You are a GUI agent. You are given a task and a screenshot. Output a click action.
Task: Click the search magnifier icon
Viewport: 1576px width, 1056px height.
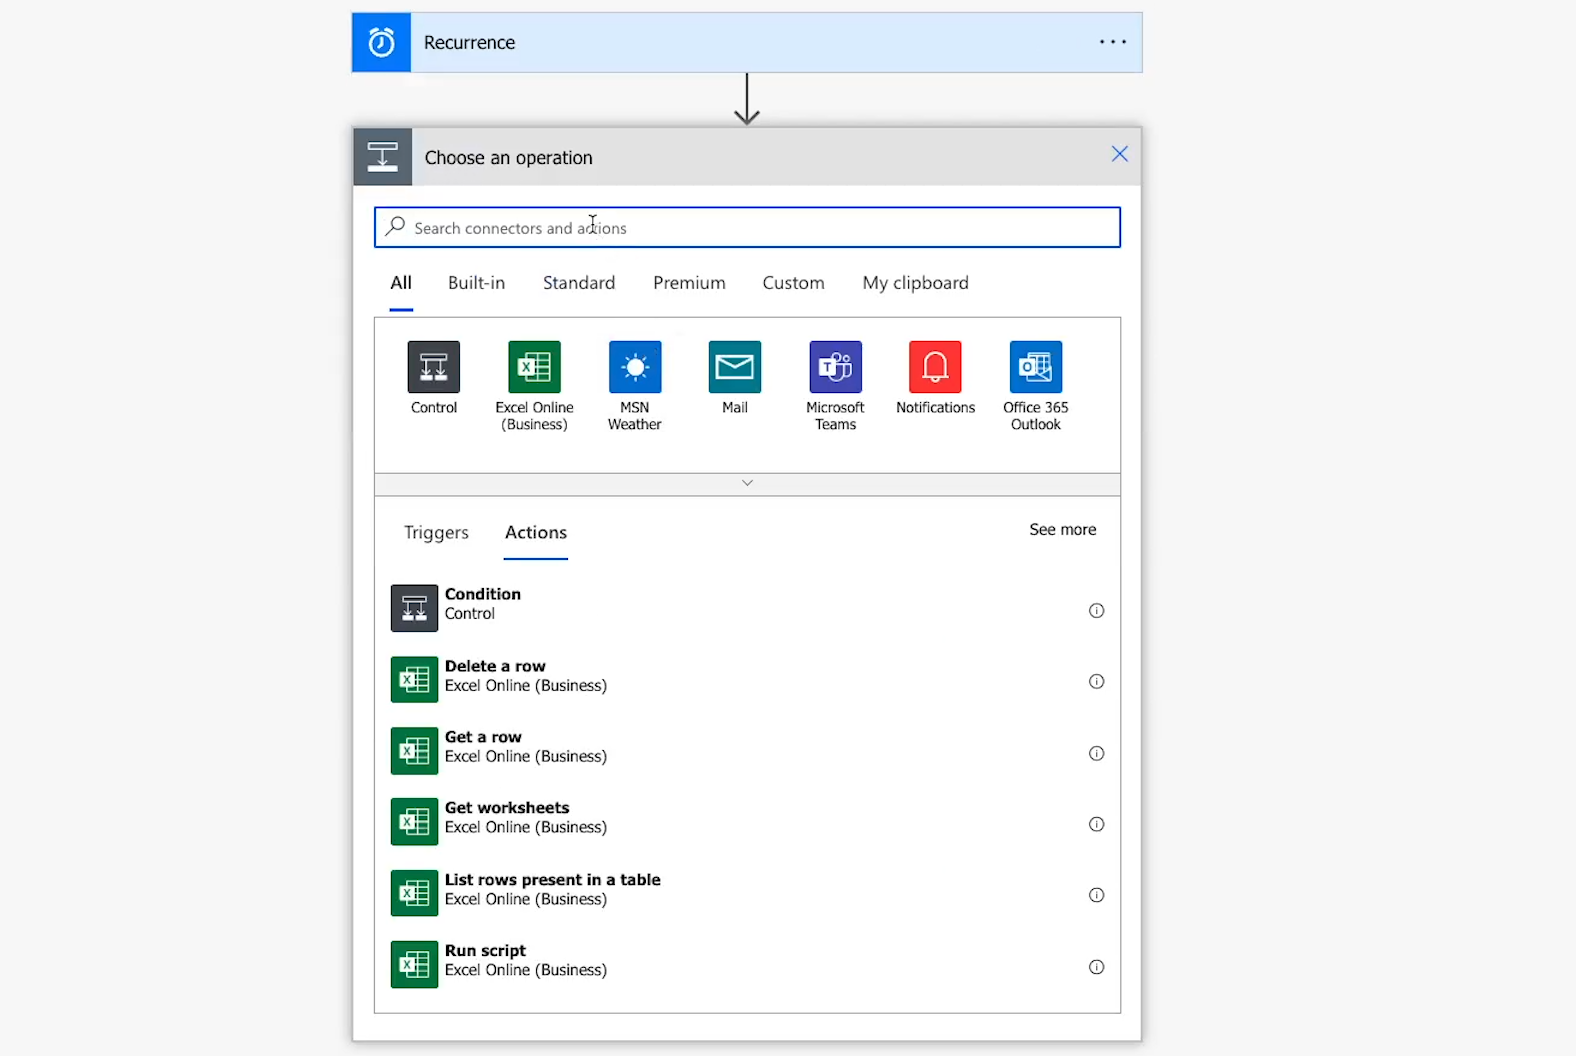pyautogui.click(x=396, y=226)
